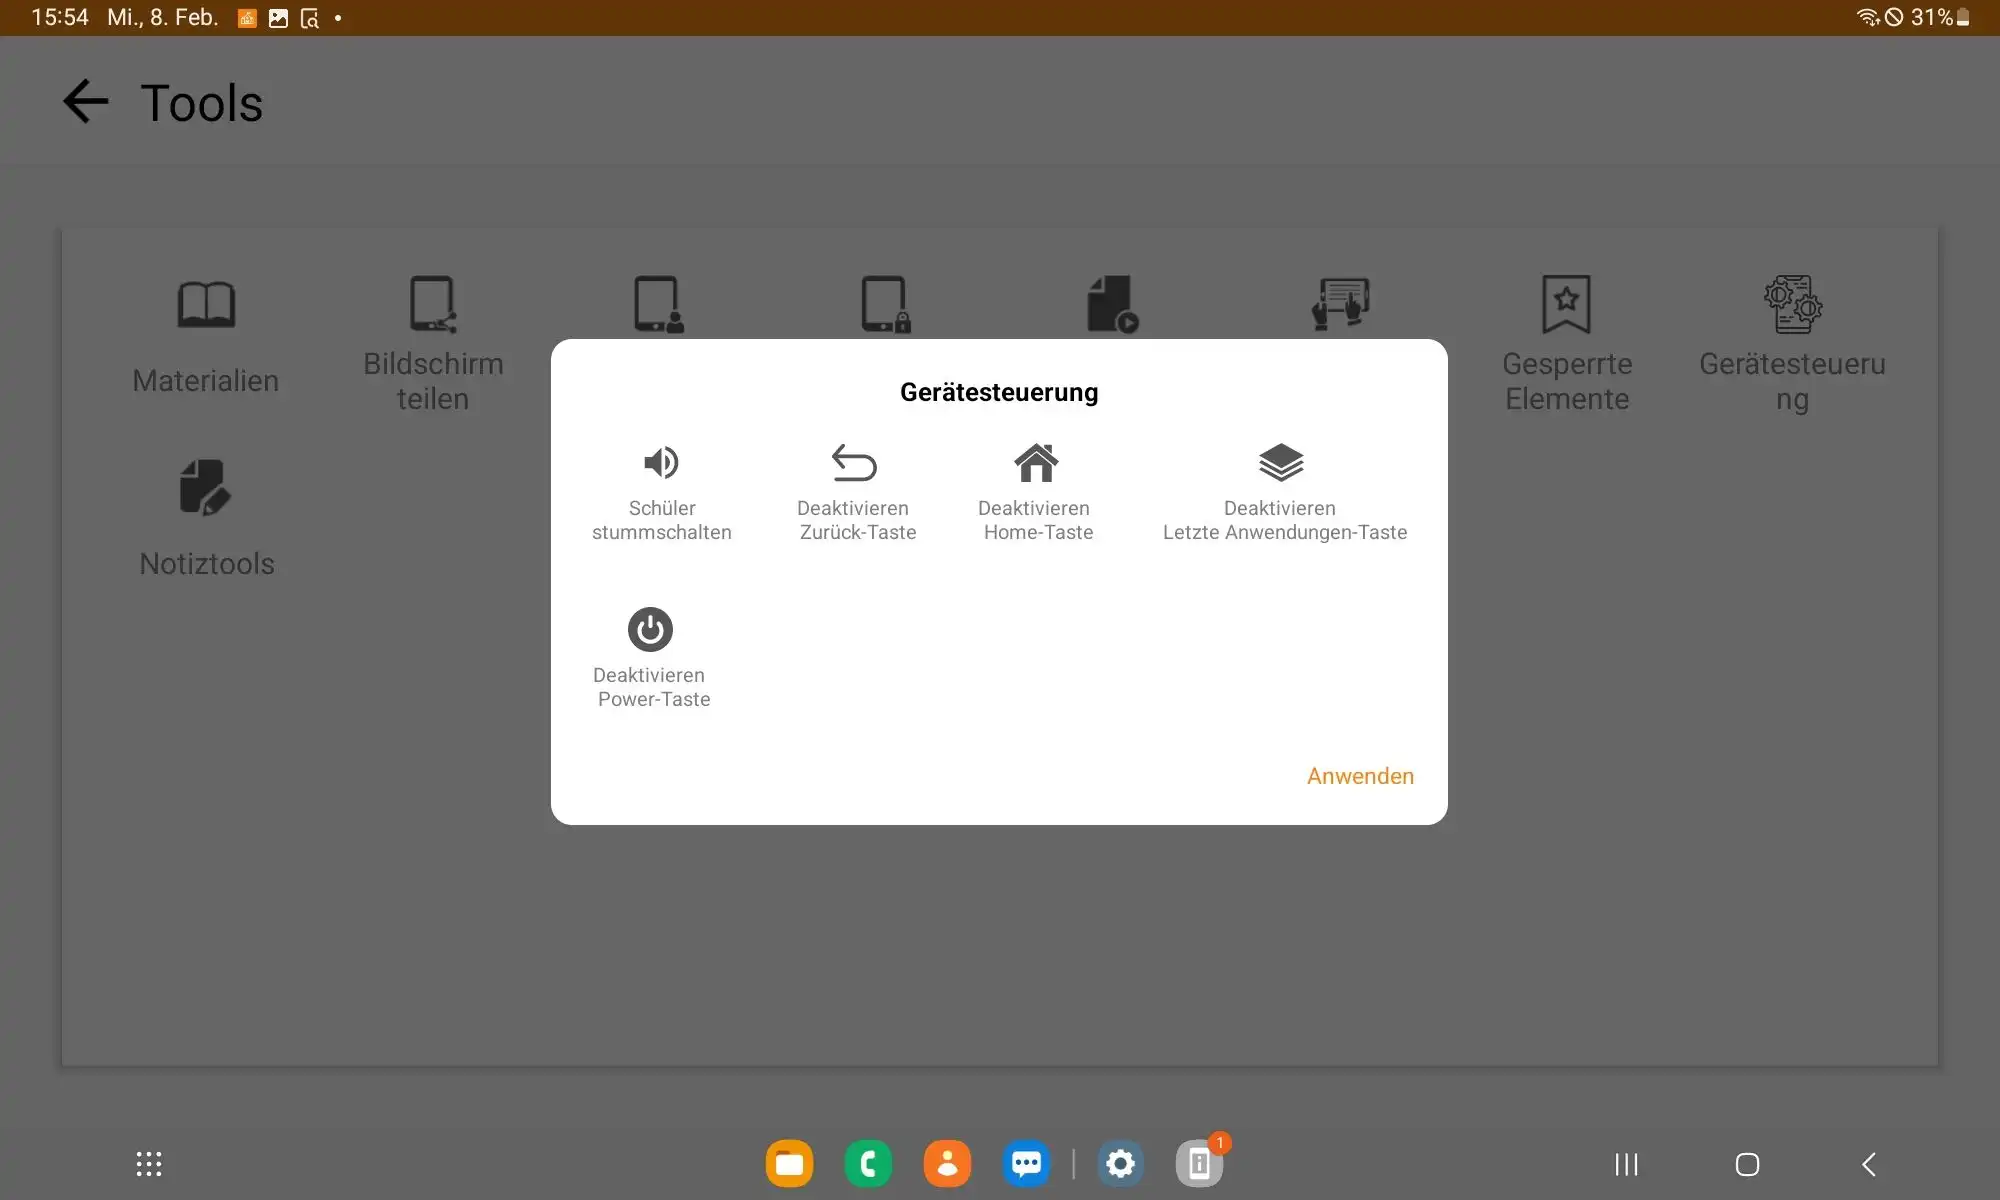
Task: Tap the home navigation button
Action: point(1747,1164)
